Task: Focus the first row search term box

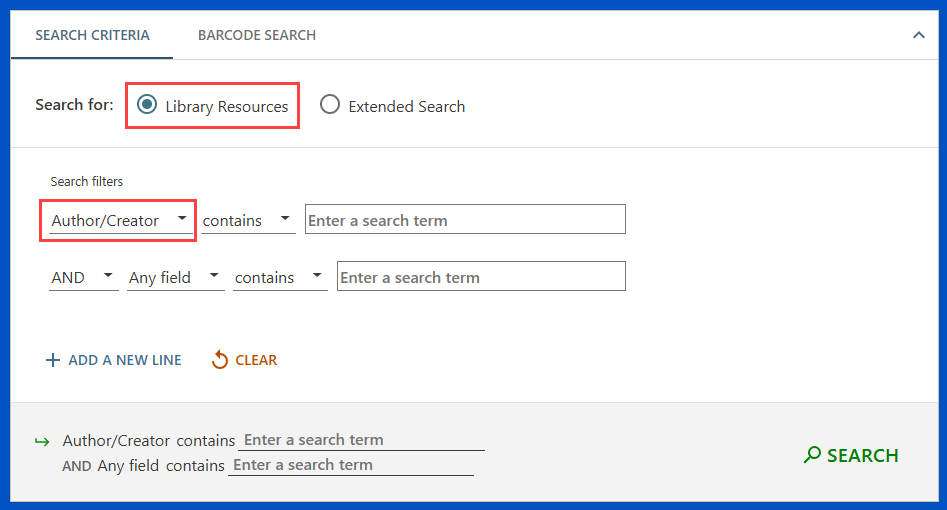Action: (465, 220)
